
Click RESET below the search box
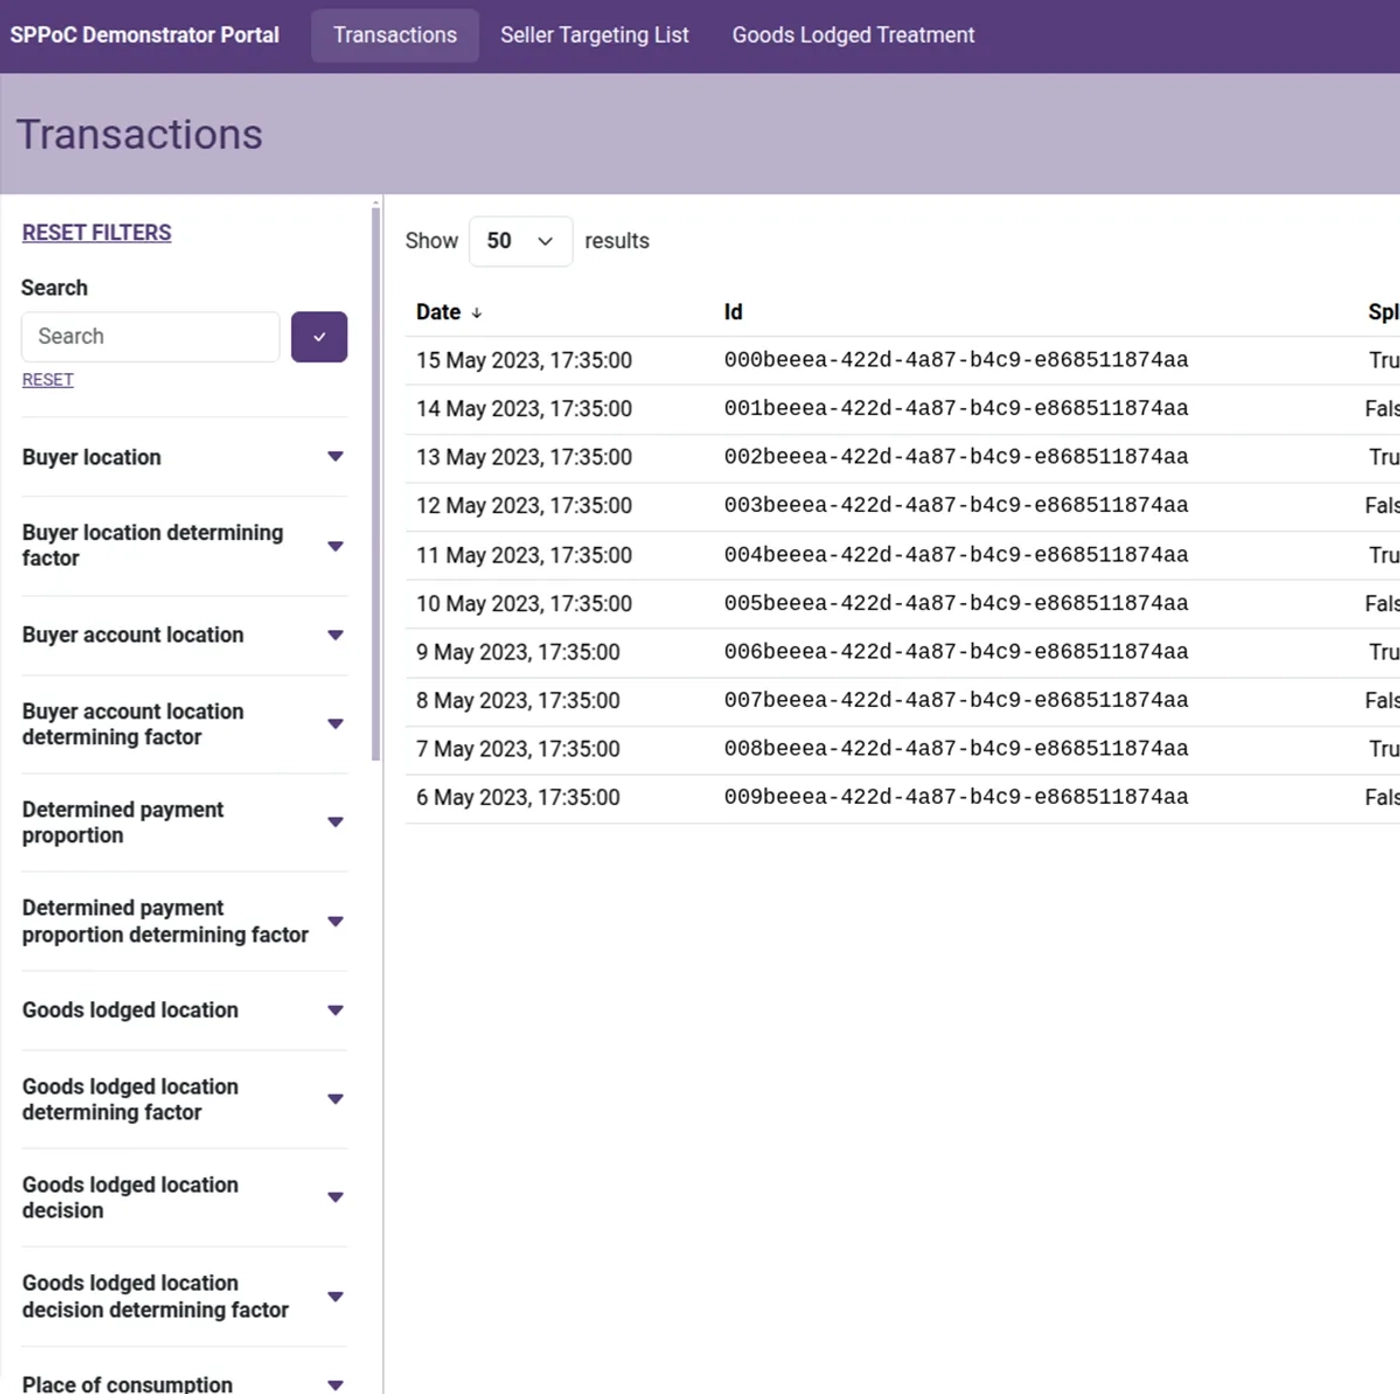click(47, 379)
